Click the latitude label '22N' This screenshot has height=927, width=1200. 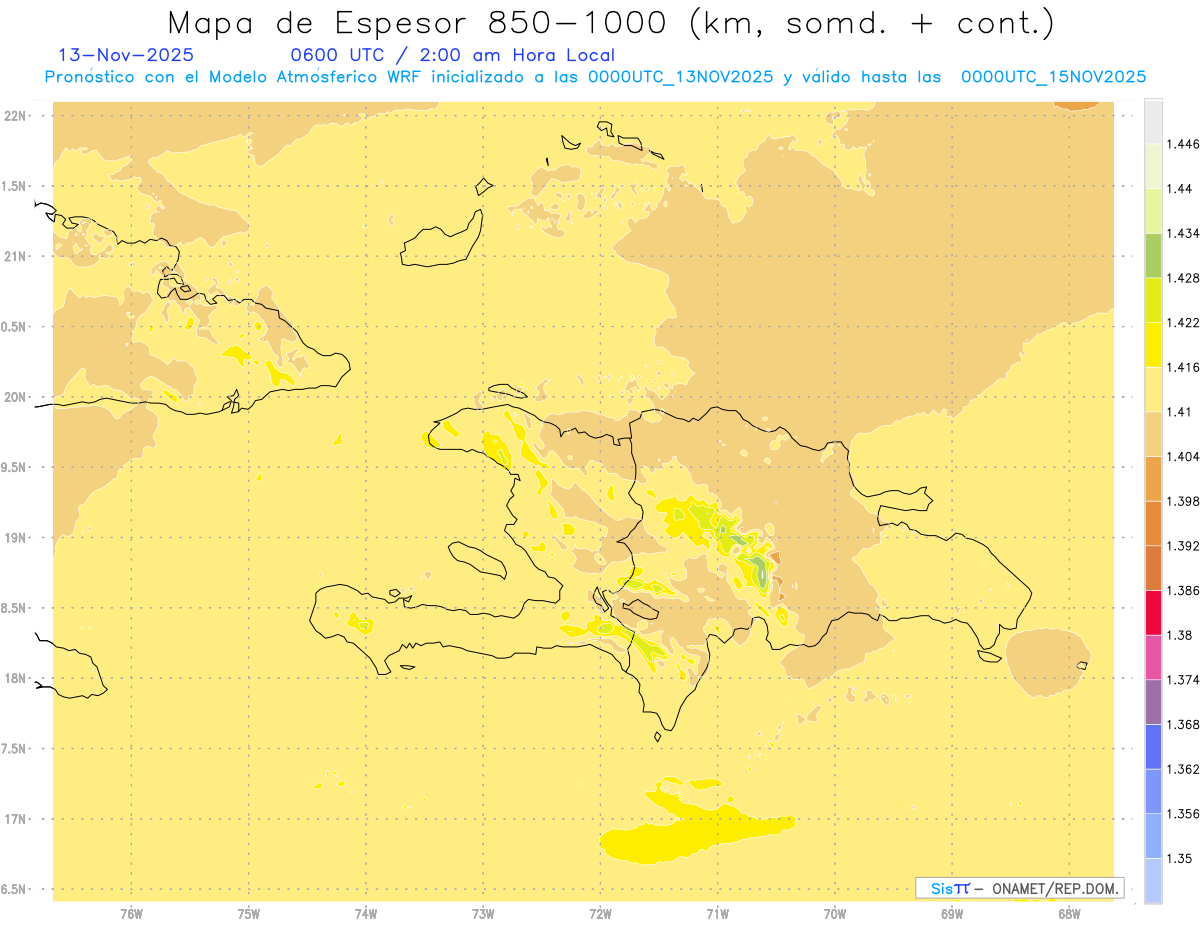(15, 115)
